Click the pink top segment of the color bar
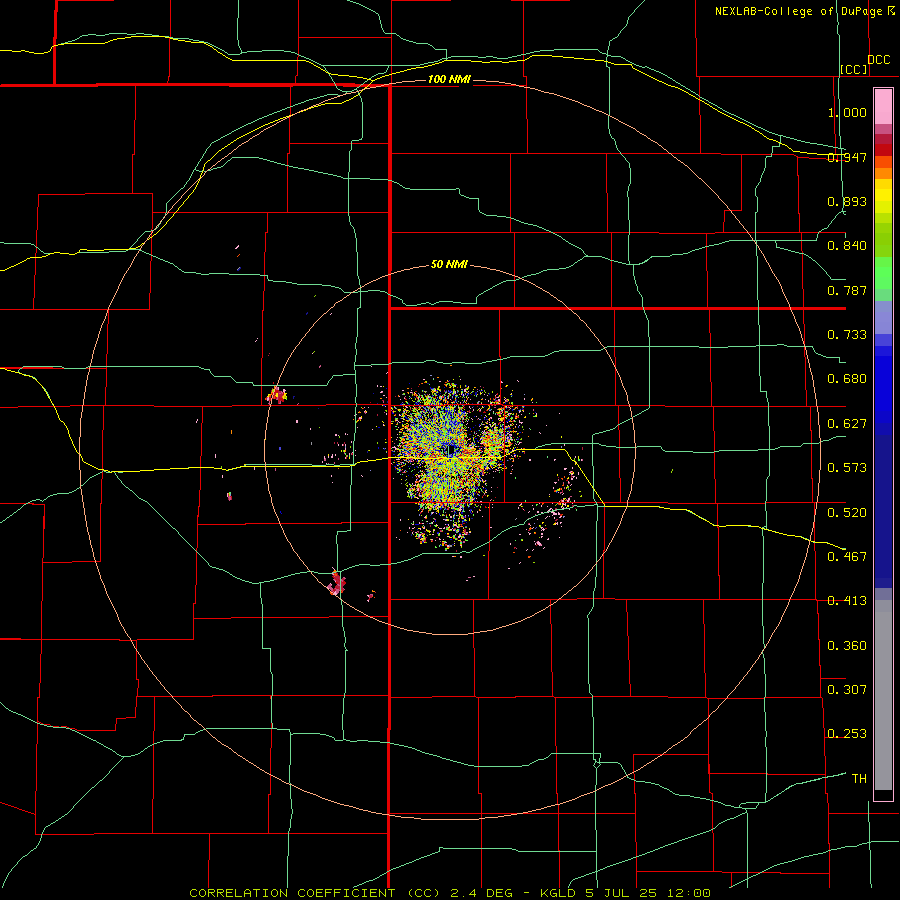The image size is (900, 900). 883,107
